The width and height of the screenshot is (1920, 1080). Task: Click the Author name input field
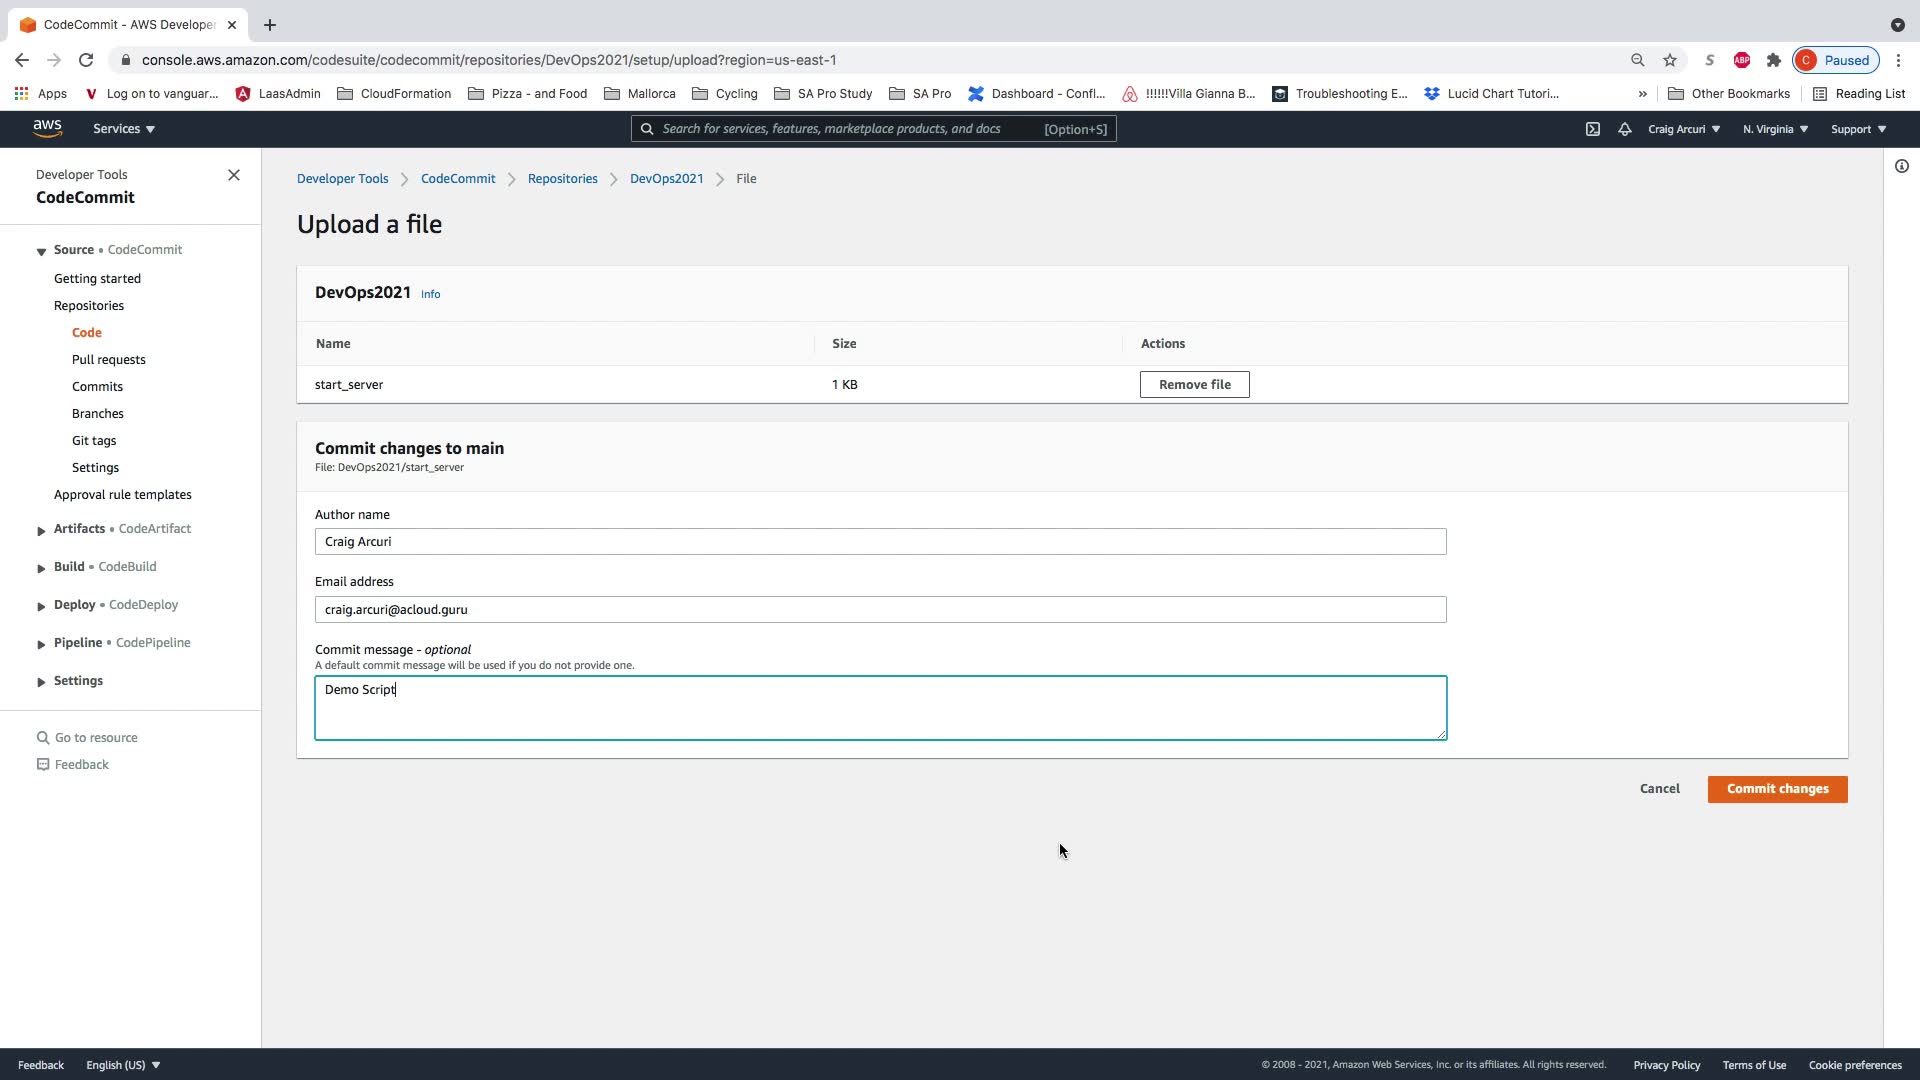(x=880, y=542)
